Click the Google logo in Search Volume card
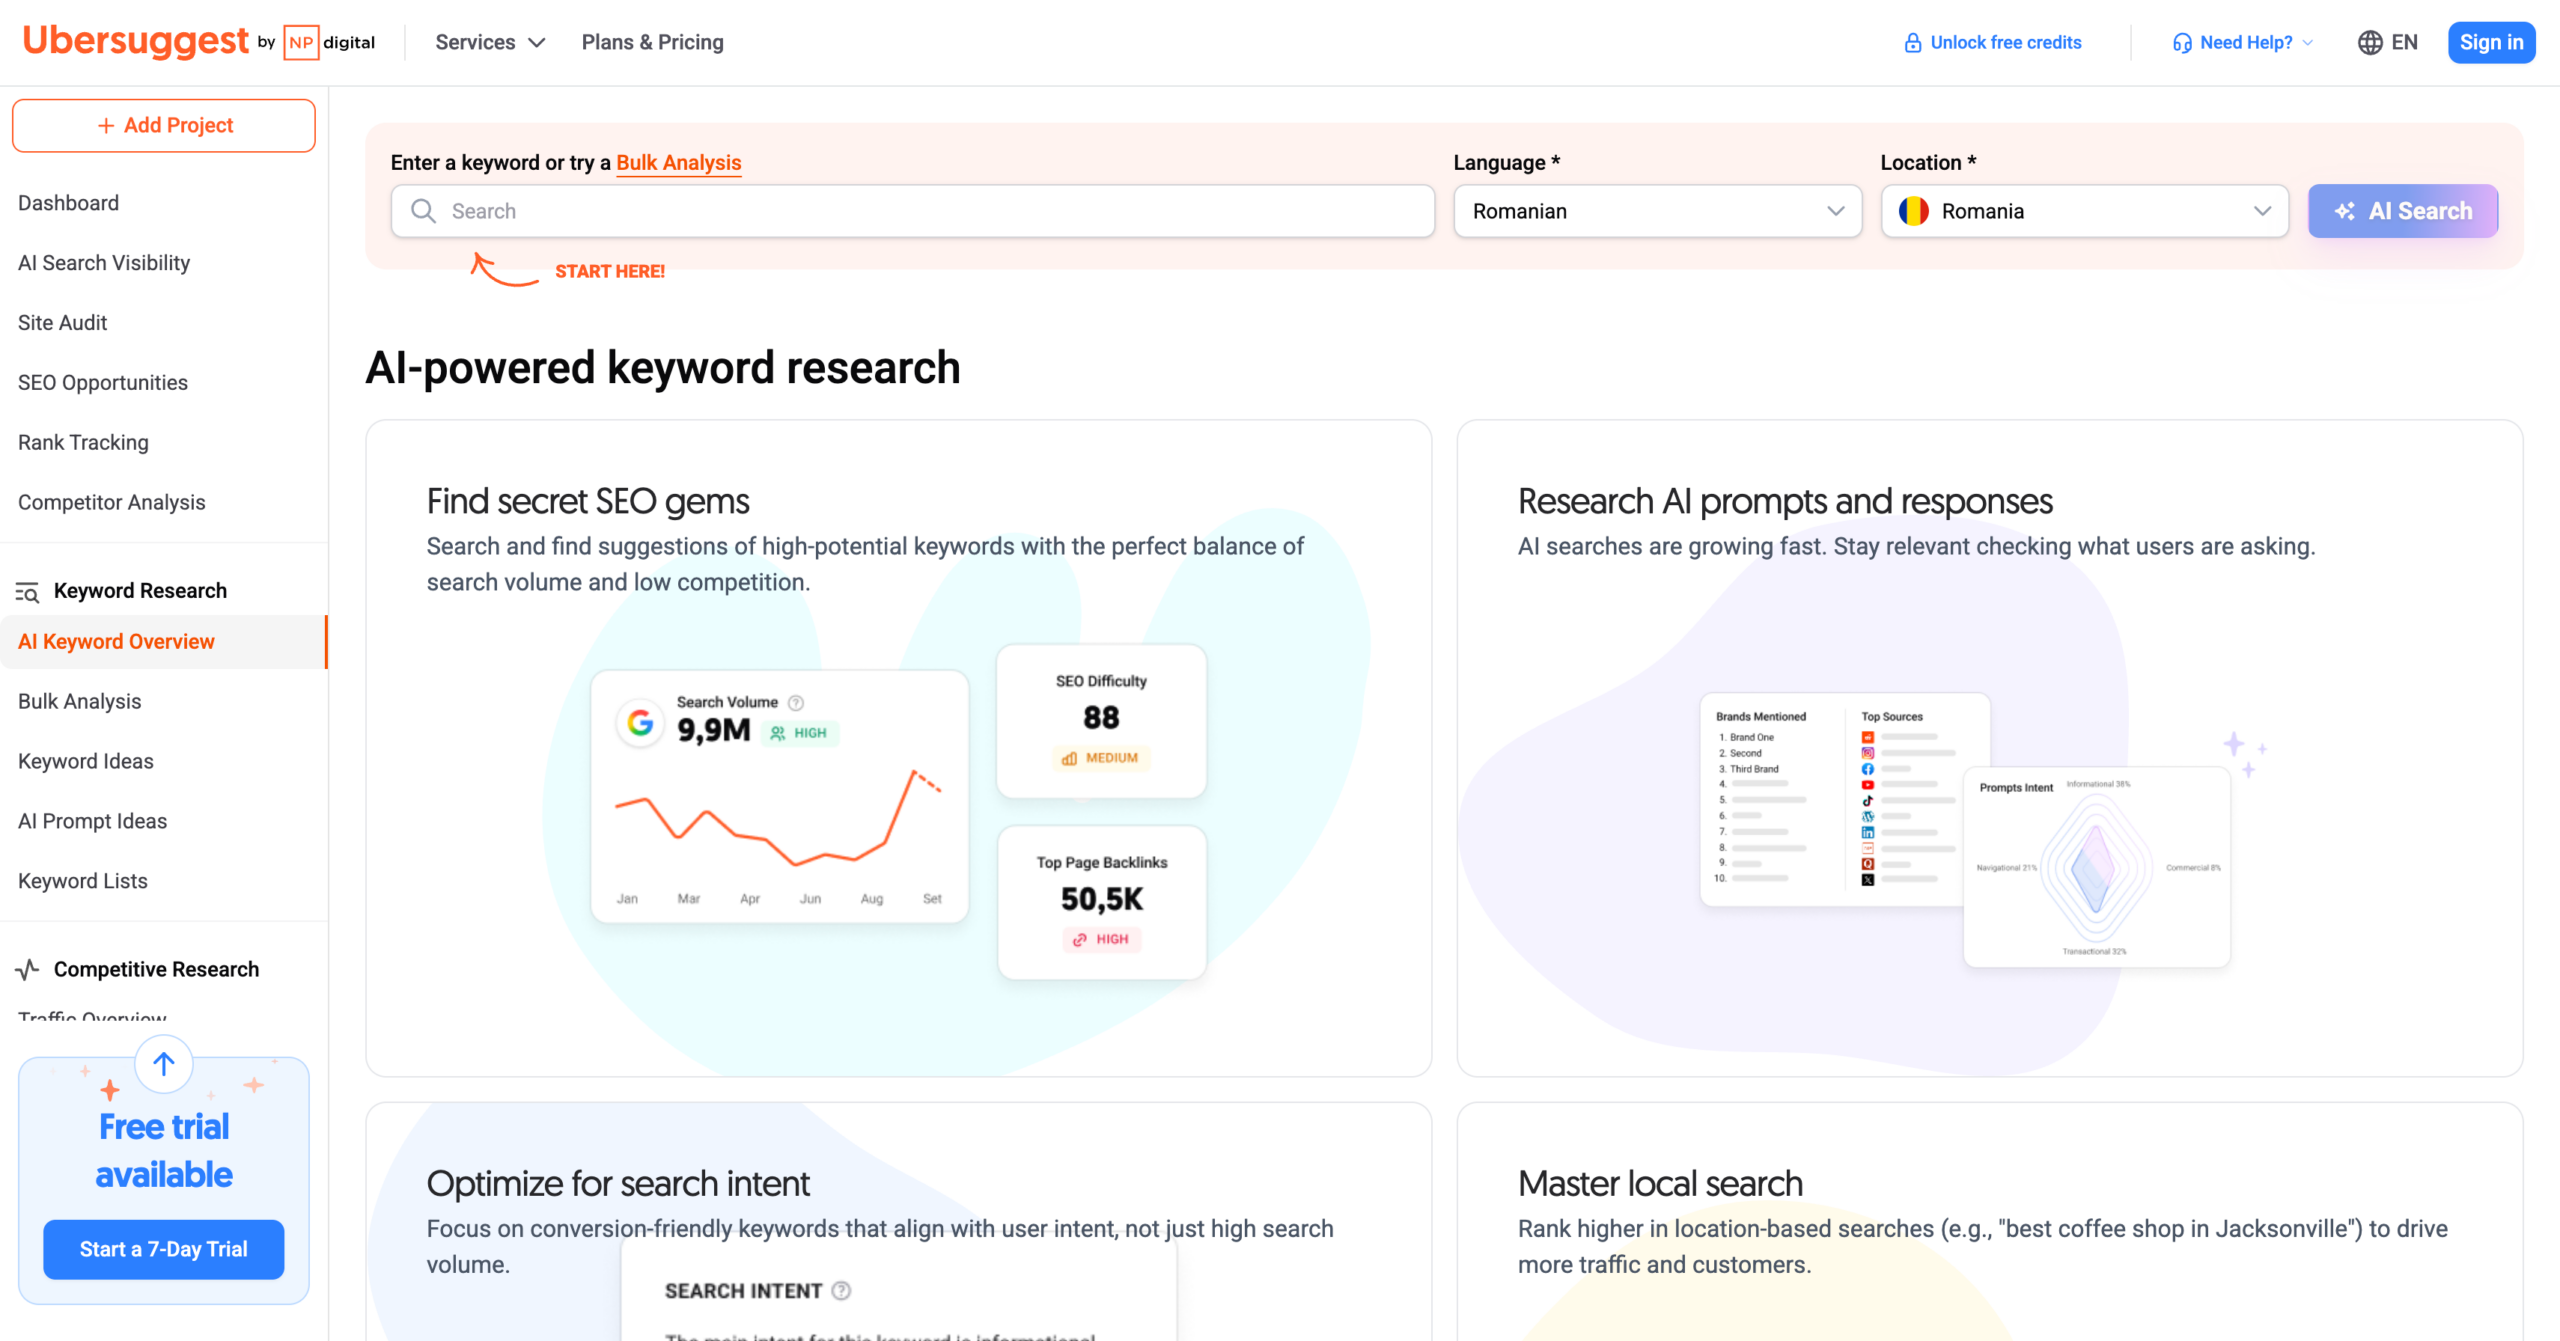 click(641, 722)
